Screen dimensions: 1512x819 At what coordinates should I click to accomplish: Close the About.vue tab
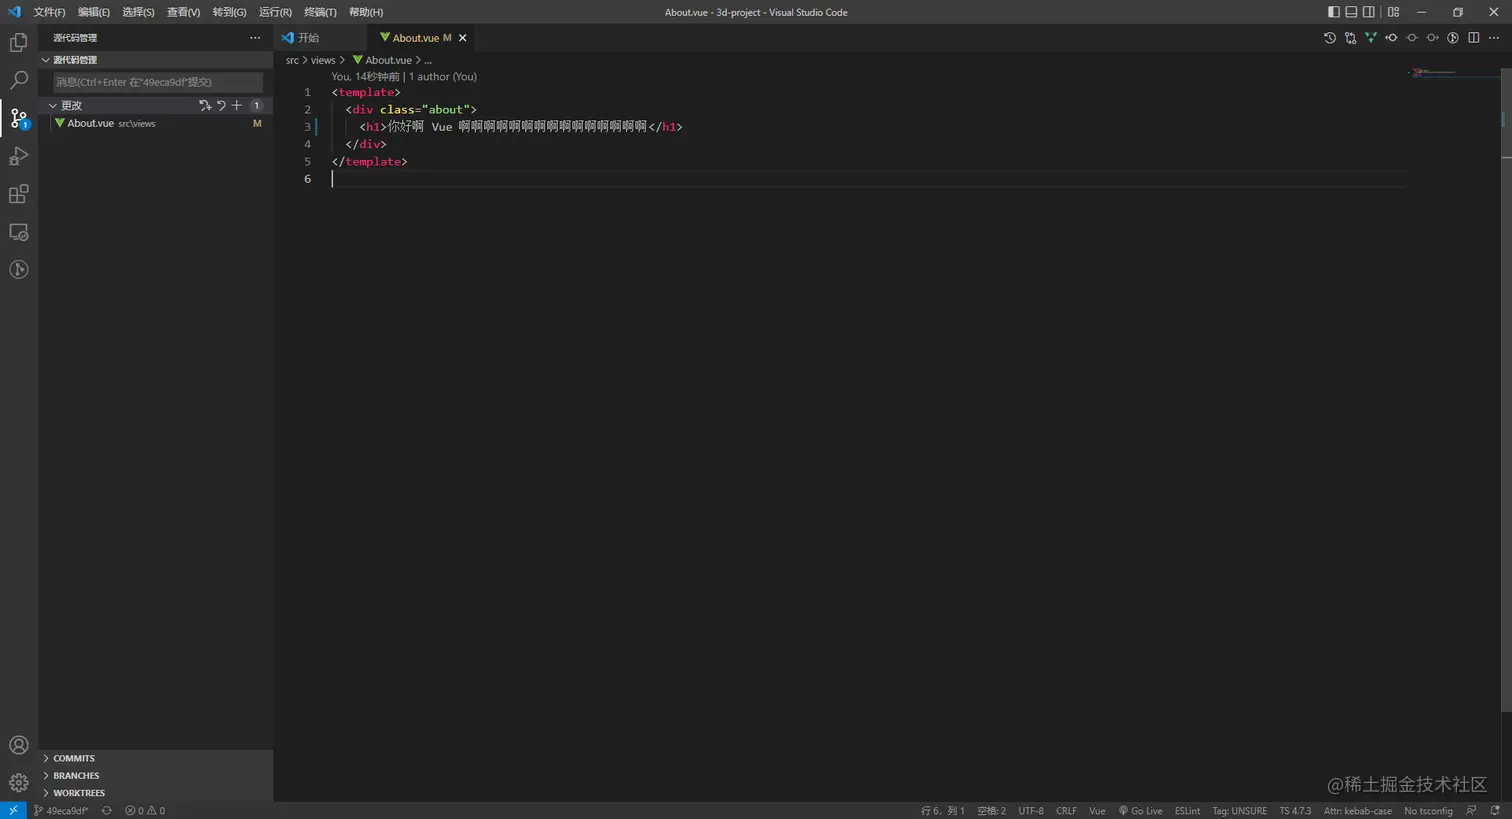click(x=462, y=38)
